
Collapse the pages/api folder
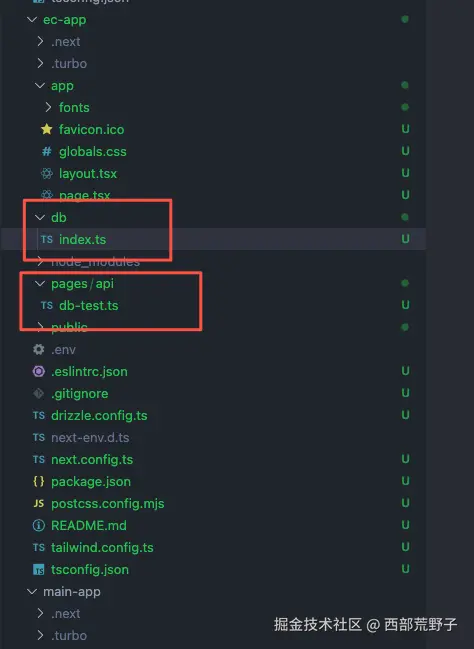(x=40, y=284)
